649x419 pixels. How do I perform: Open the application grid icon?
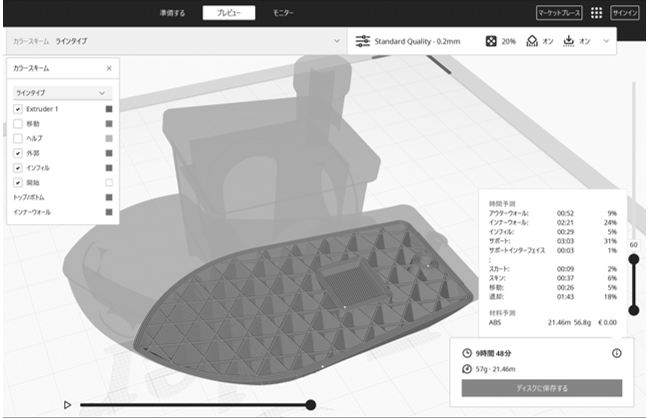tap(596, 13)
